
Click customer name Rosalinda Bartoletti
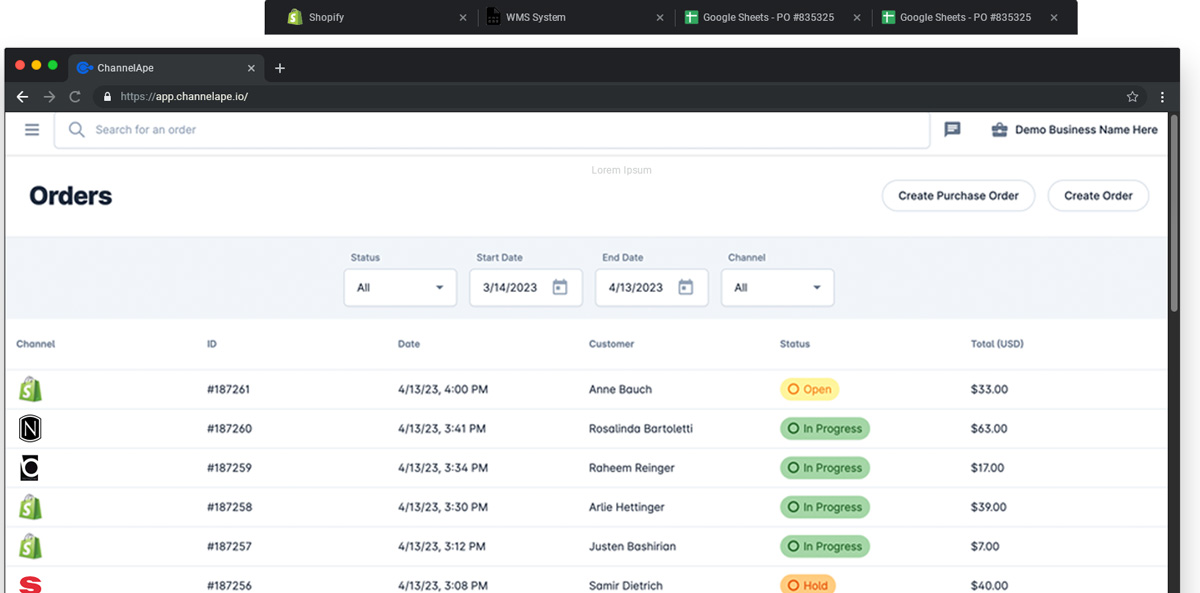[641, 428]
